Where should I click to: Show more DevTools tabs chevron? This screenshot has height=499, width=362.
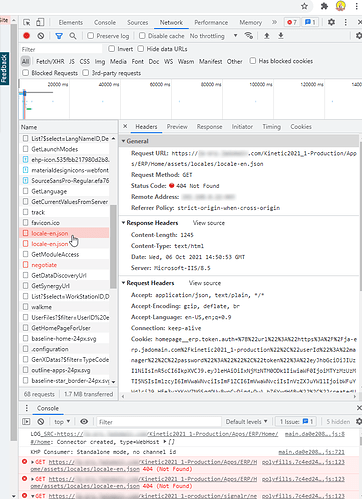point(274,22)
